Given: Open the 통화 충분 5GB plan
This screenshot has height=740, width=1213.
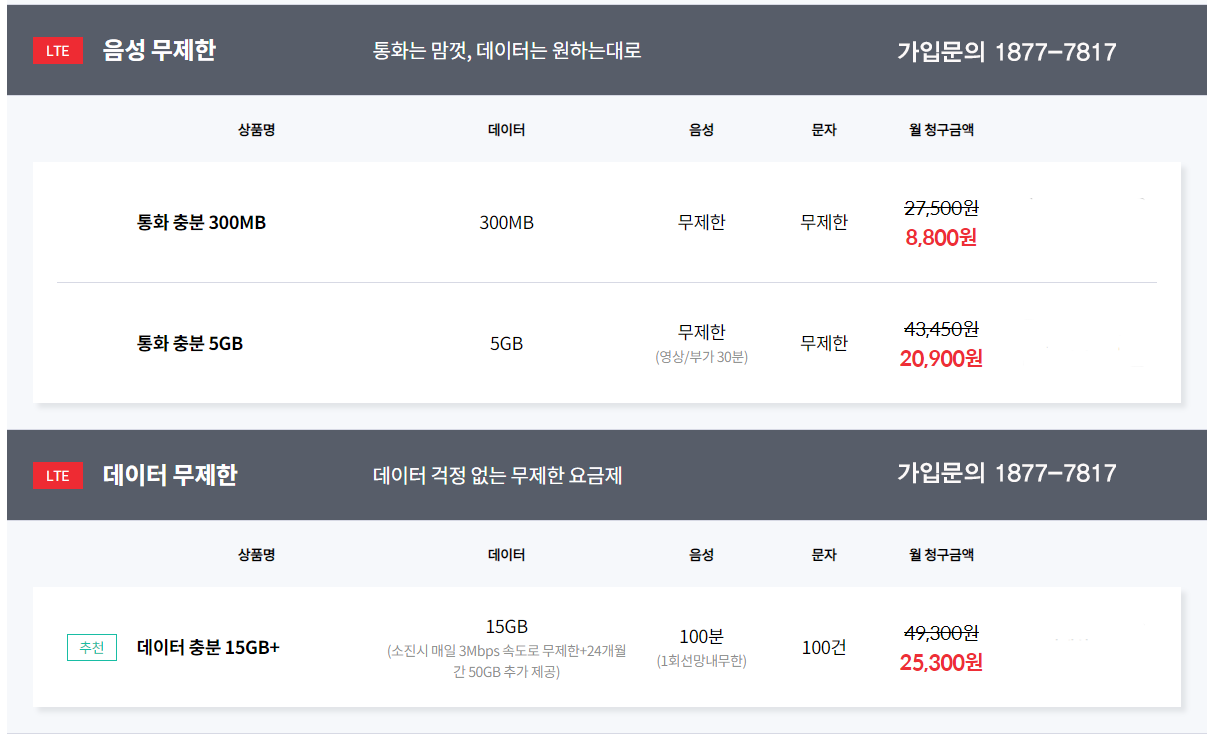Looking at the screenshot, I should pyautogui.click(x=190, y=343).
